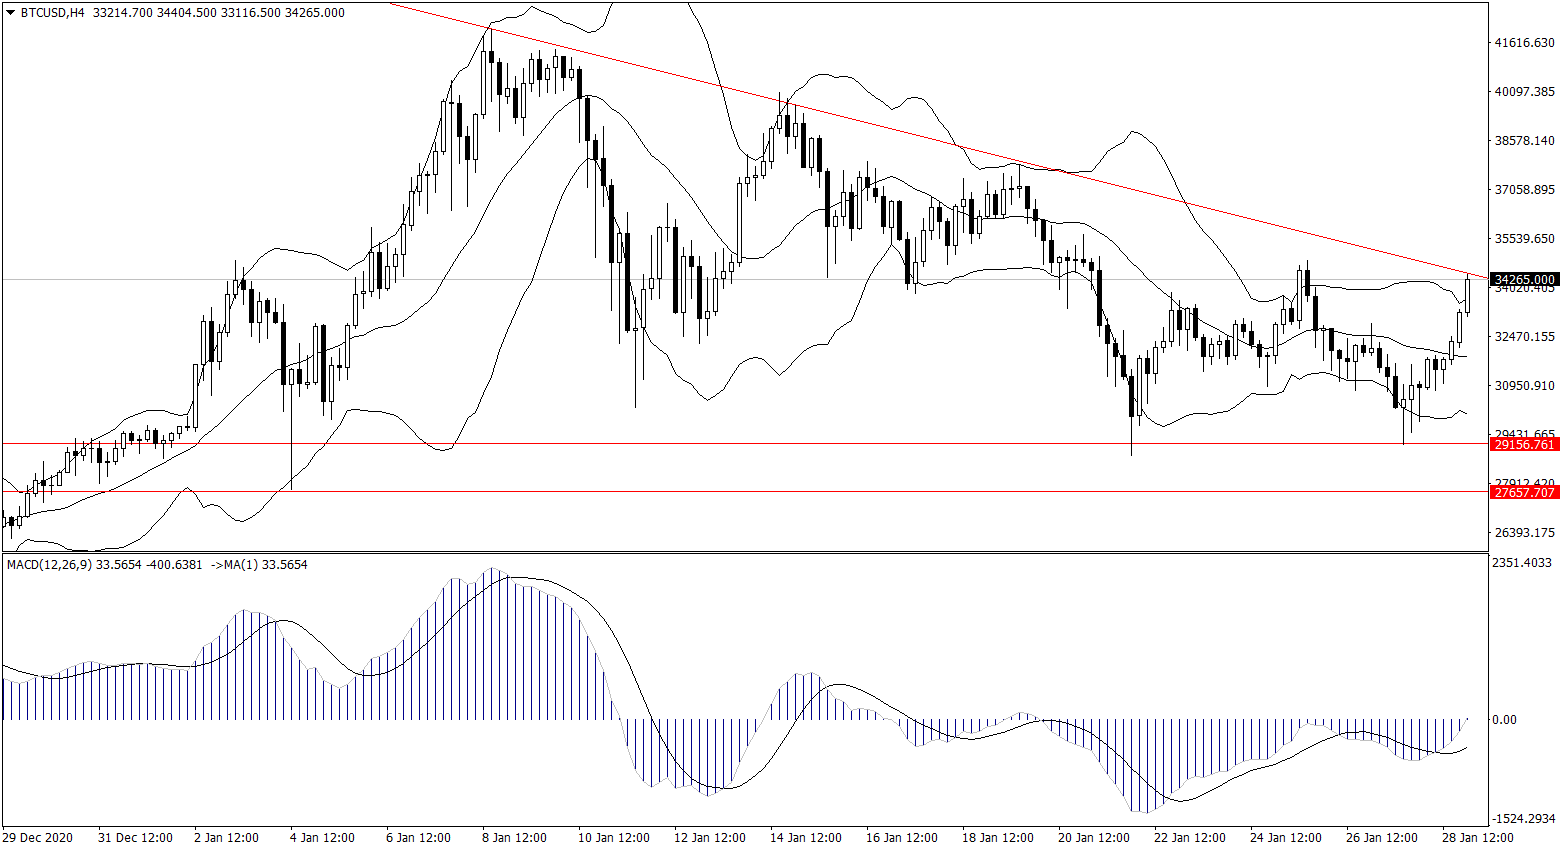Click the MACD(12,26,9) indicator label
1566x850 pixels.
click(50, 565)
